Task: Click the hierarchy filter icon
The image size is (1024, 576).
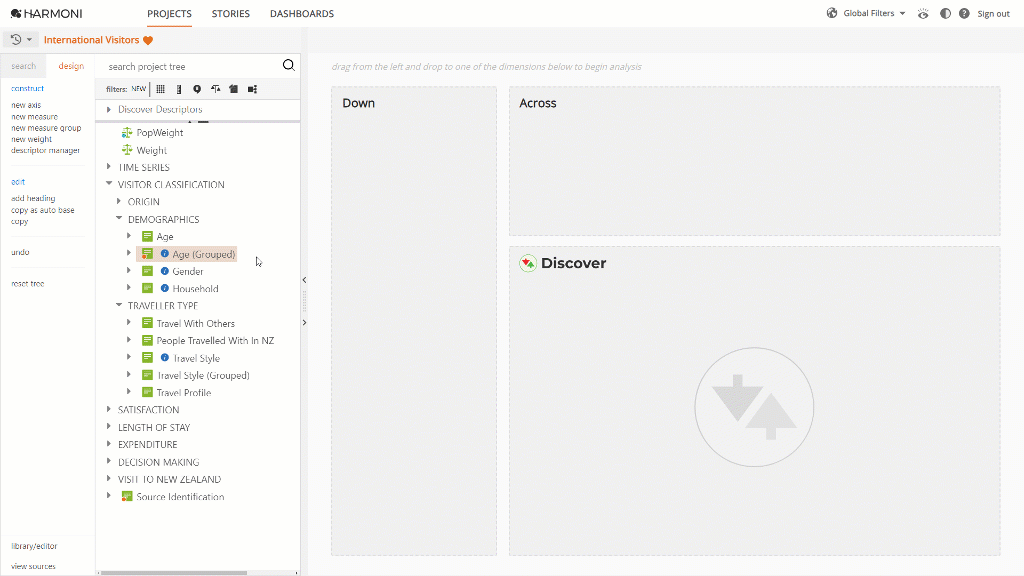Action: (x=252, y=89)
